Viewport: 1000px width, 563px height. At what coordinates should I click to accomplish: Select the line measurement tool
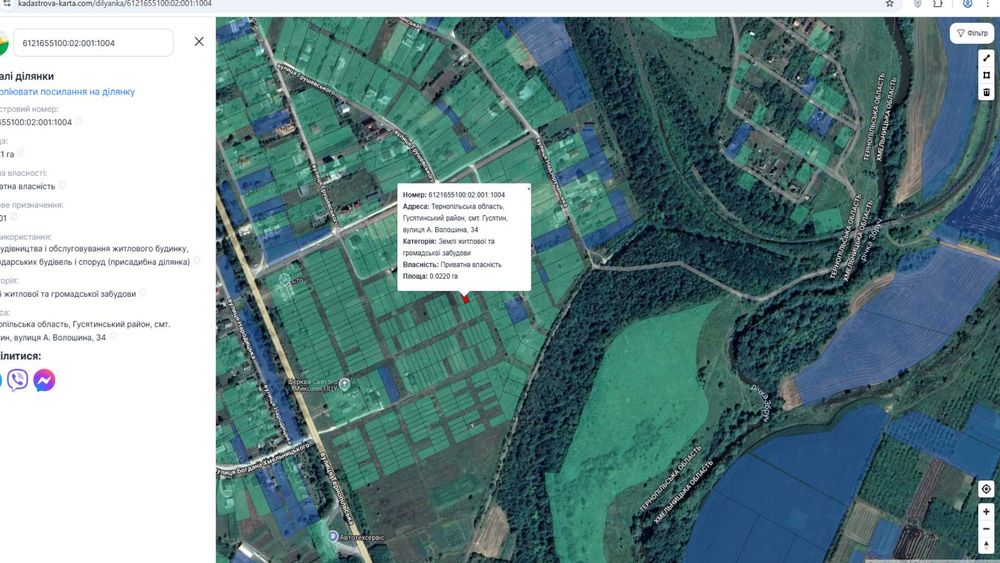(x=987, y=58)
